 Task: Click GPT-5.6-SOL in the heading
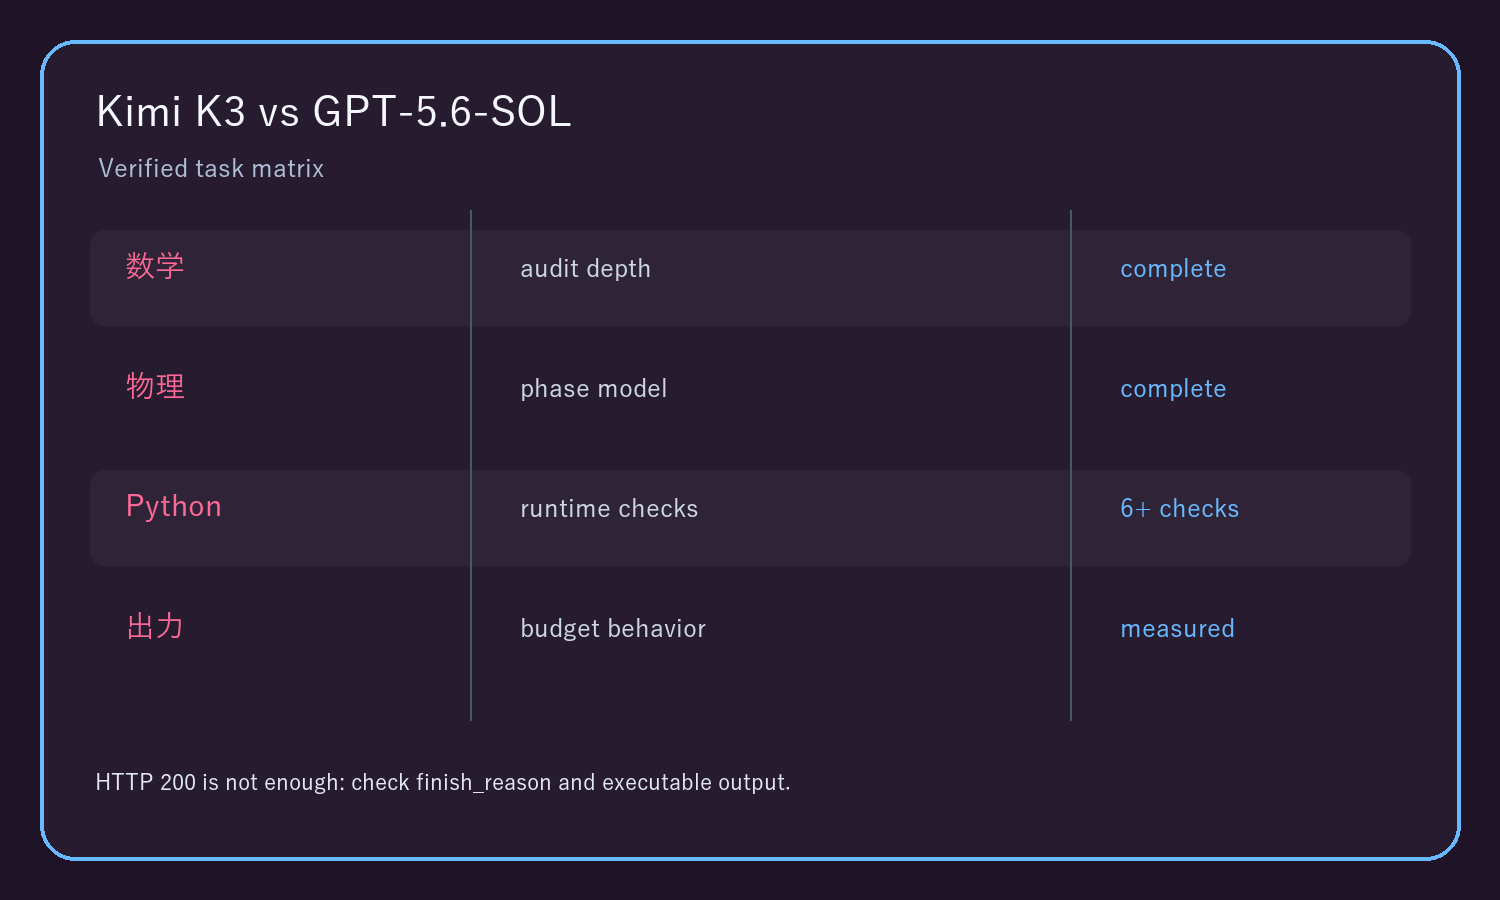point(442,111)
